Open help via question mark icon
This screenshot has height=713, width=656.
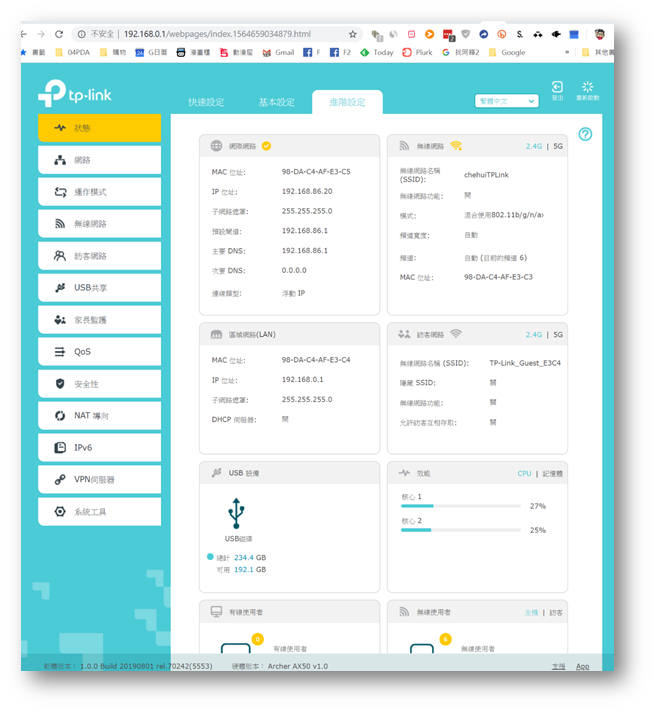[x=585, y=134]
